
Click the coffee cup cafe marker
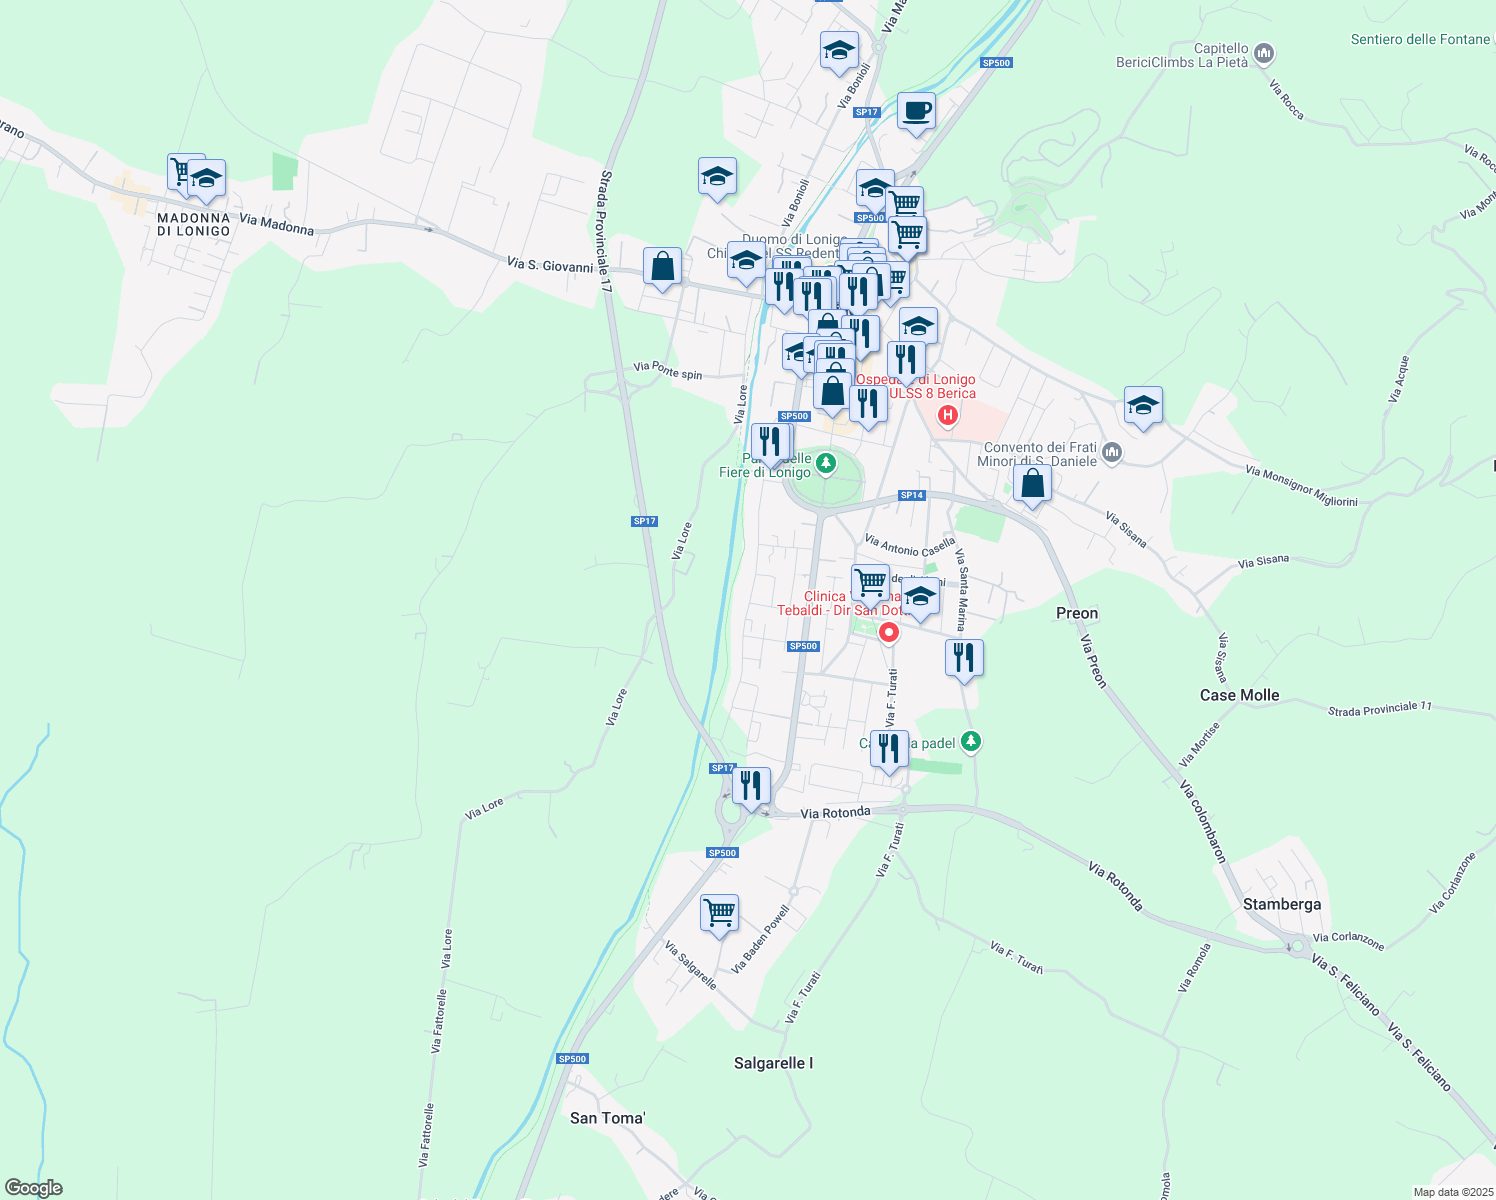pos(915,112)
